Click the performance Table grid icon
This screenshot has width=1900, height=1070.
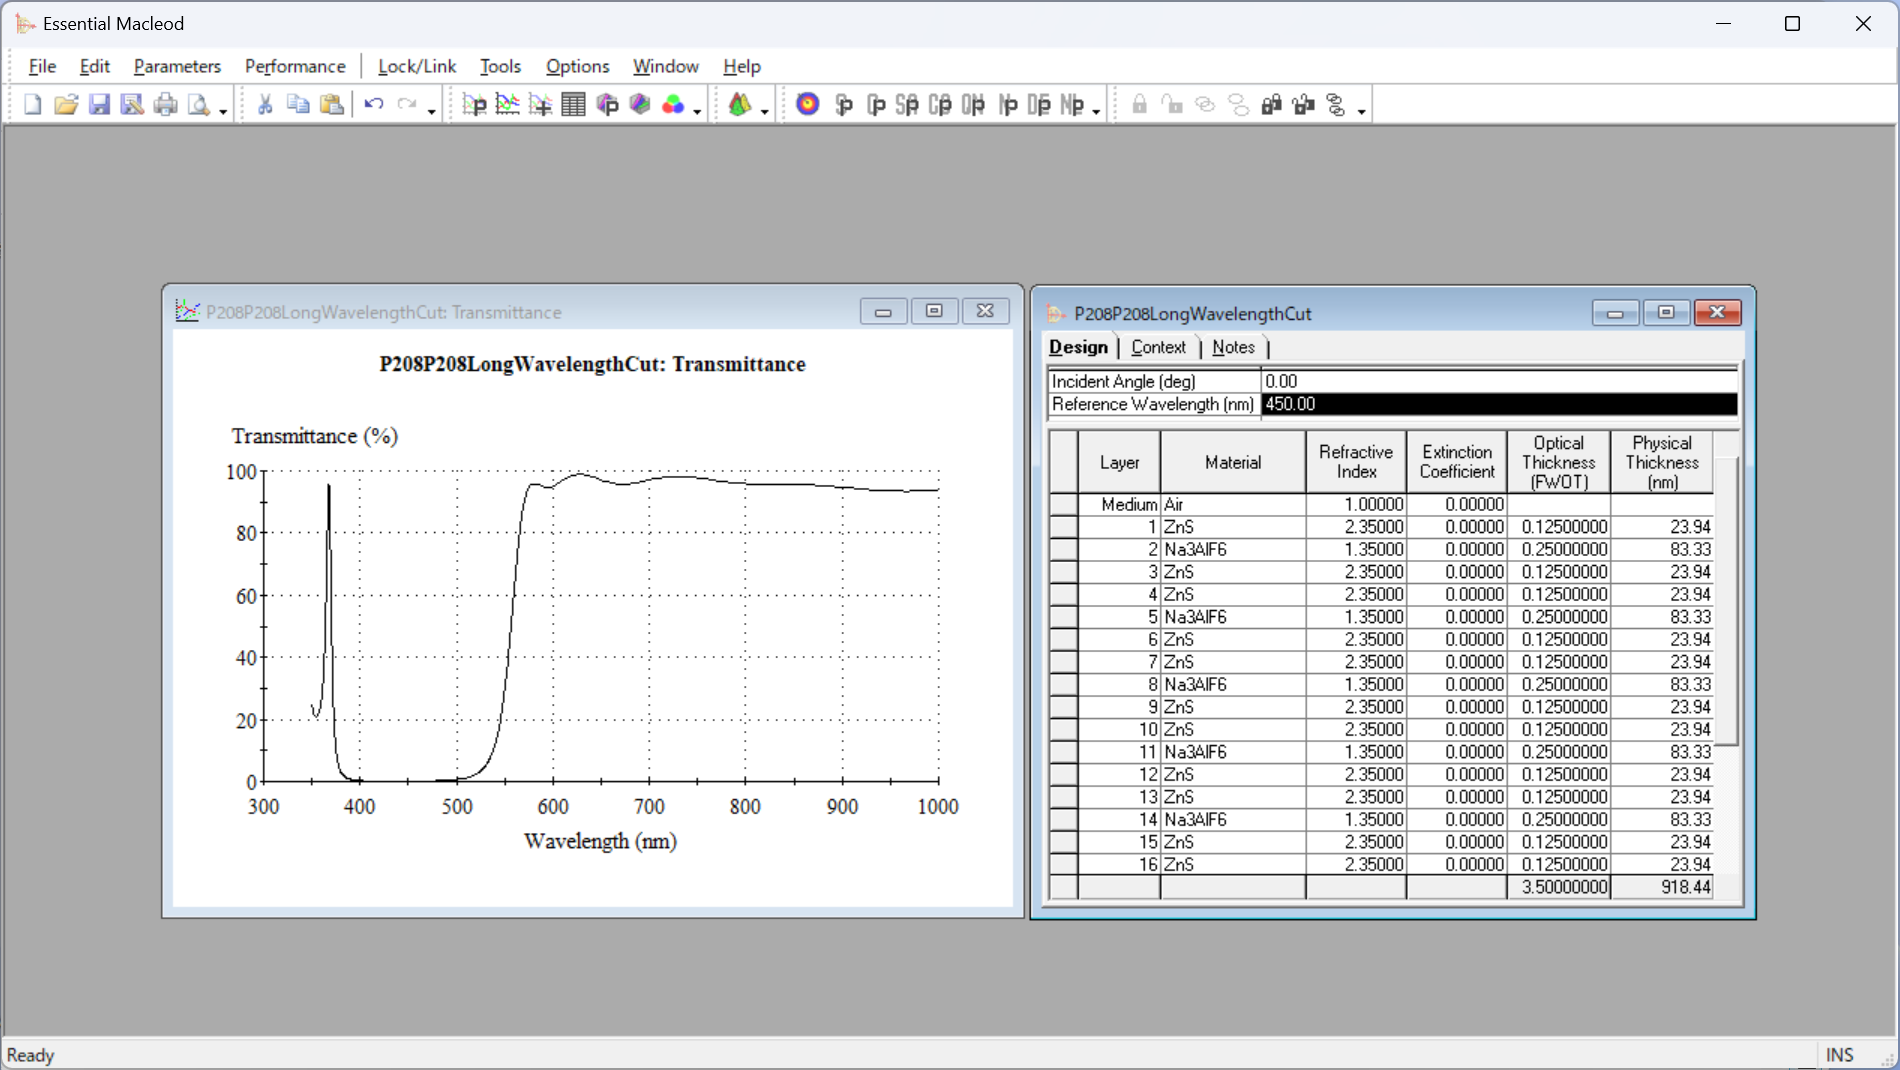pos(574,104)
